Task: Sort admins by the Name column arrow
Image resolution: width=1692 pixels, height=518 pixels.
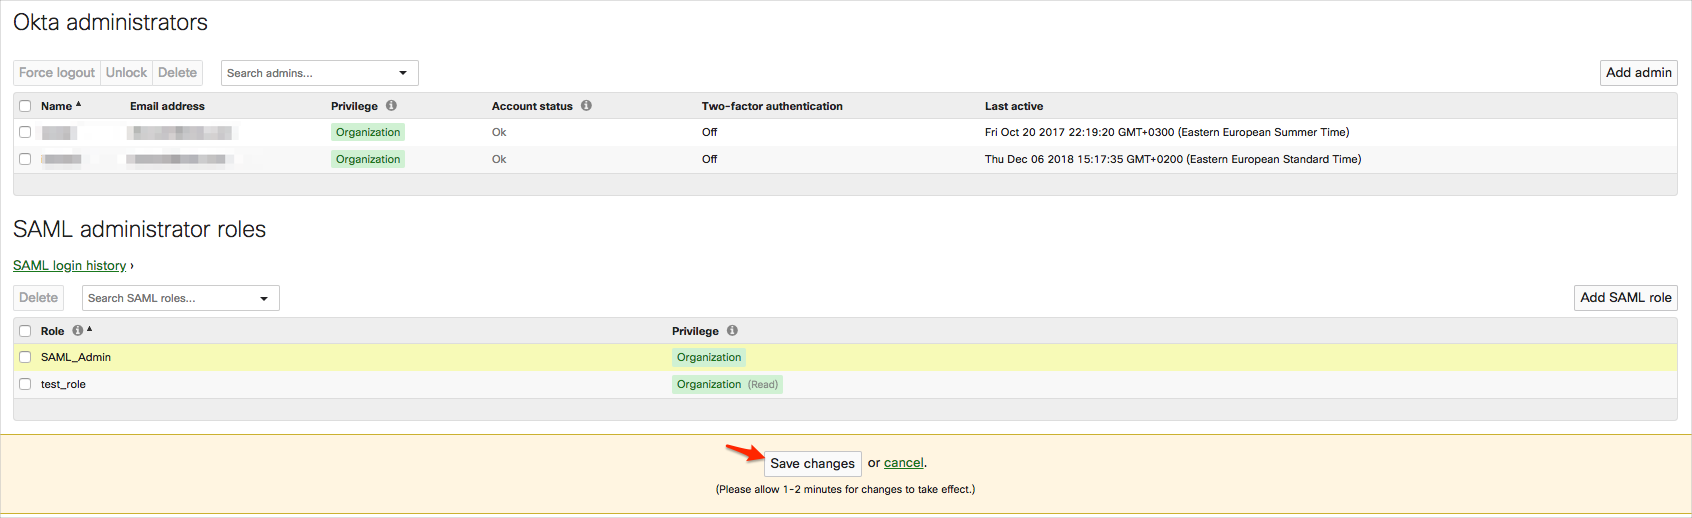Action: [78, 105]
